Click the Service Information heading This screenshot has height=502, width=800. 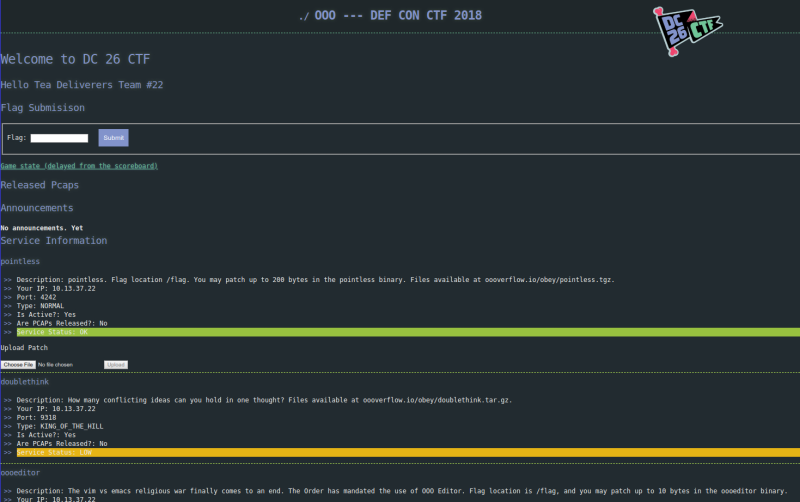point(54,241)
